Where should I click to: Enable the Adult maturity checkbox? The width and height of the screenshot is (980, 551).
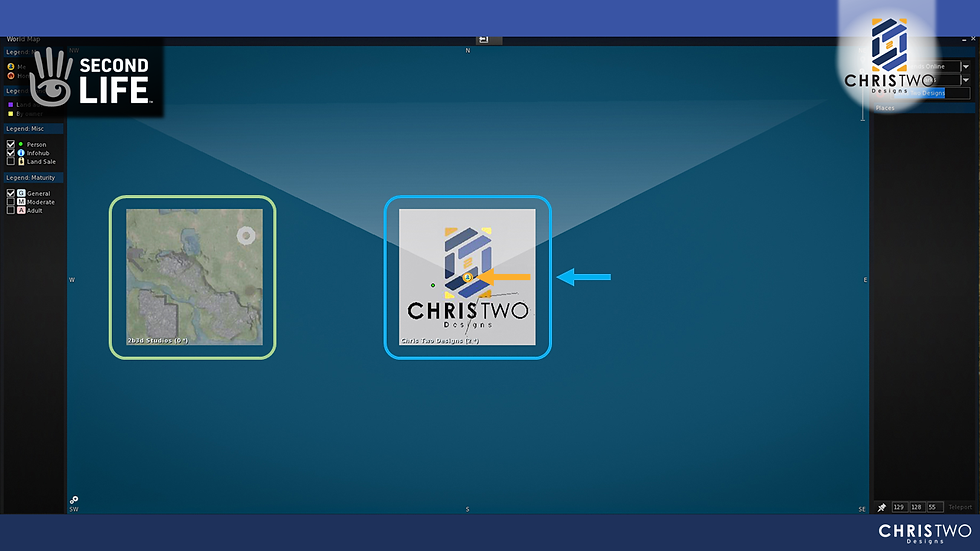11,211
